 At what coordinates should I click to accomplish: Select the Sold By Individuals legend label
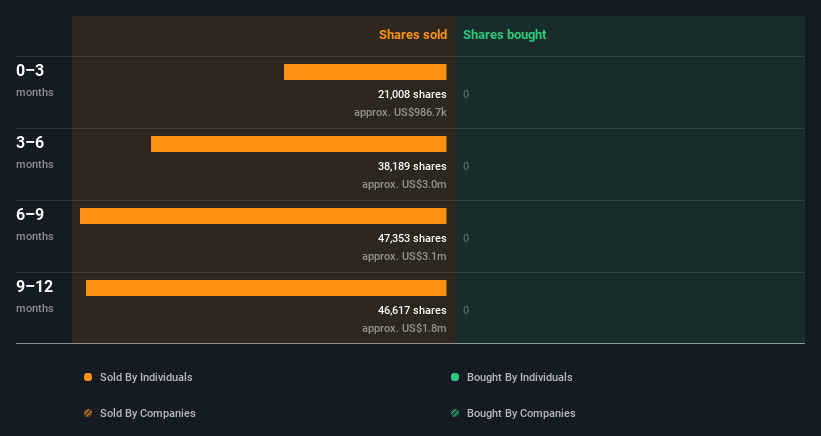[146, 377]
